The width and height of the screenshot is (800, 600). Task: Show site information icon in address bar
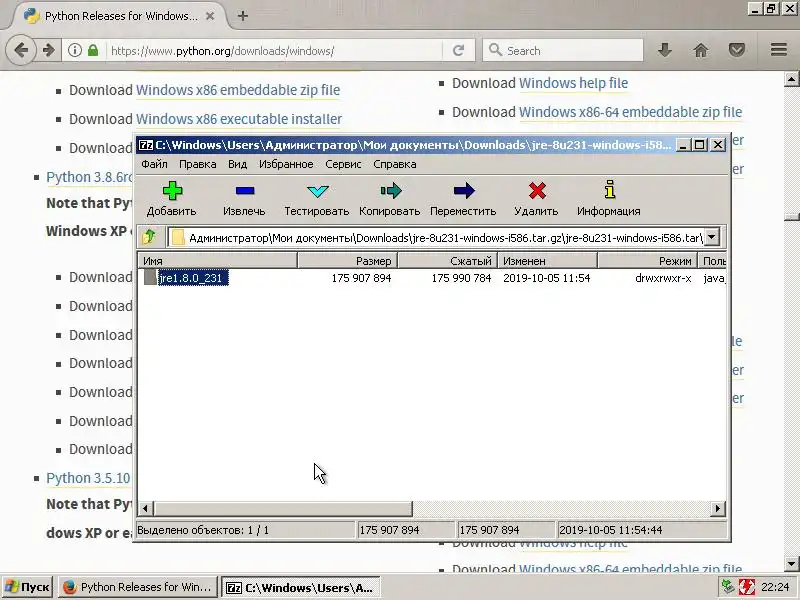point(75,50)
